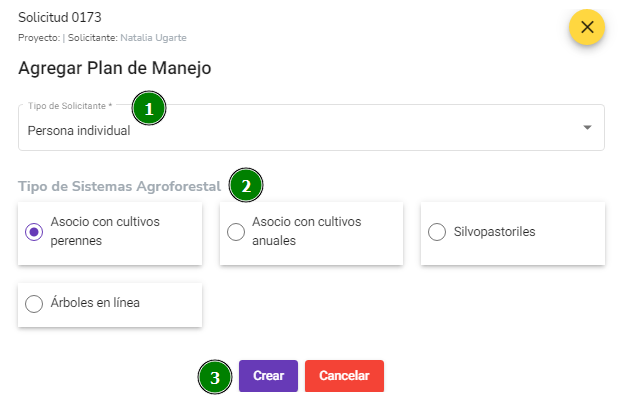619x411 pixels.
Task: Click the Crear button
Action: pyautogui.click(x=268, y=376)
